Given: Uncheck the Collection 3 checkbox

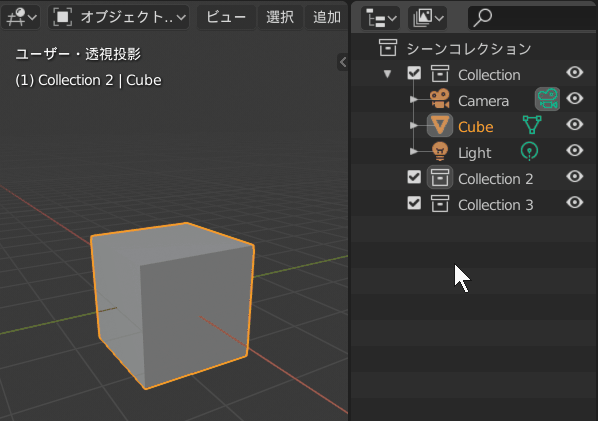Looking at the screenshot, I should coord(414,203).
